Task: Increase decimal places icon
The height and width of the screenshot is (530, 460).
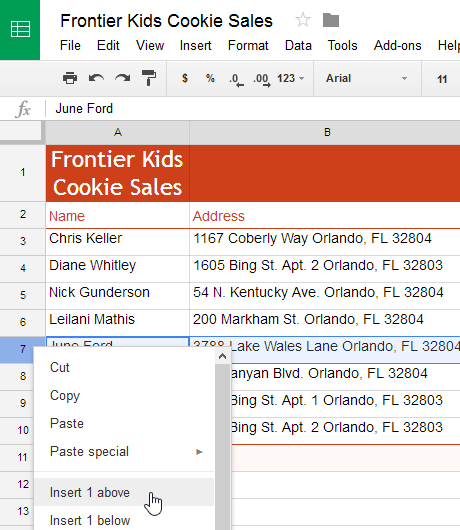Action: tap(262, 80)
